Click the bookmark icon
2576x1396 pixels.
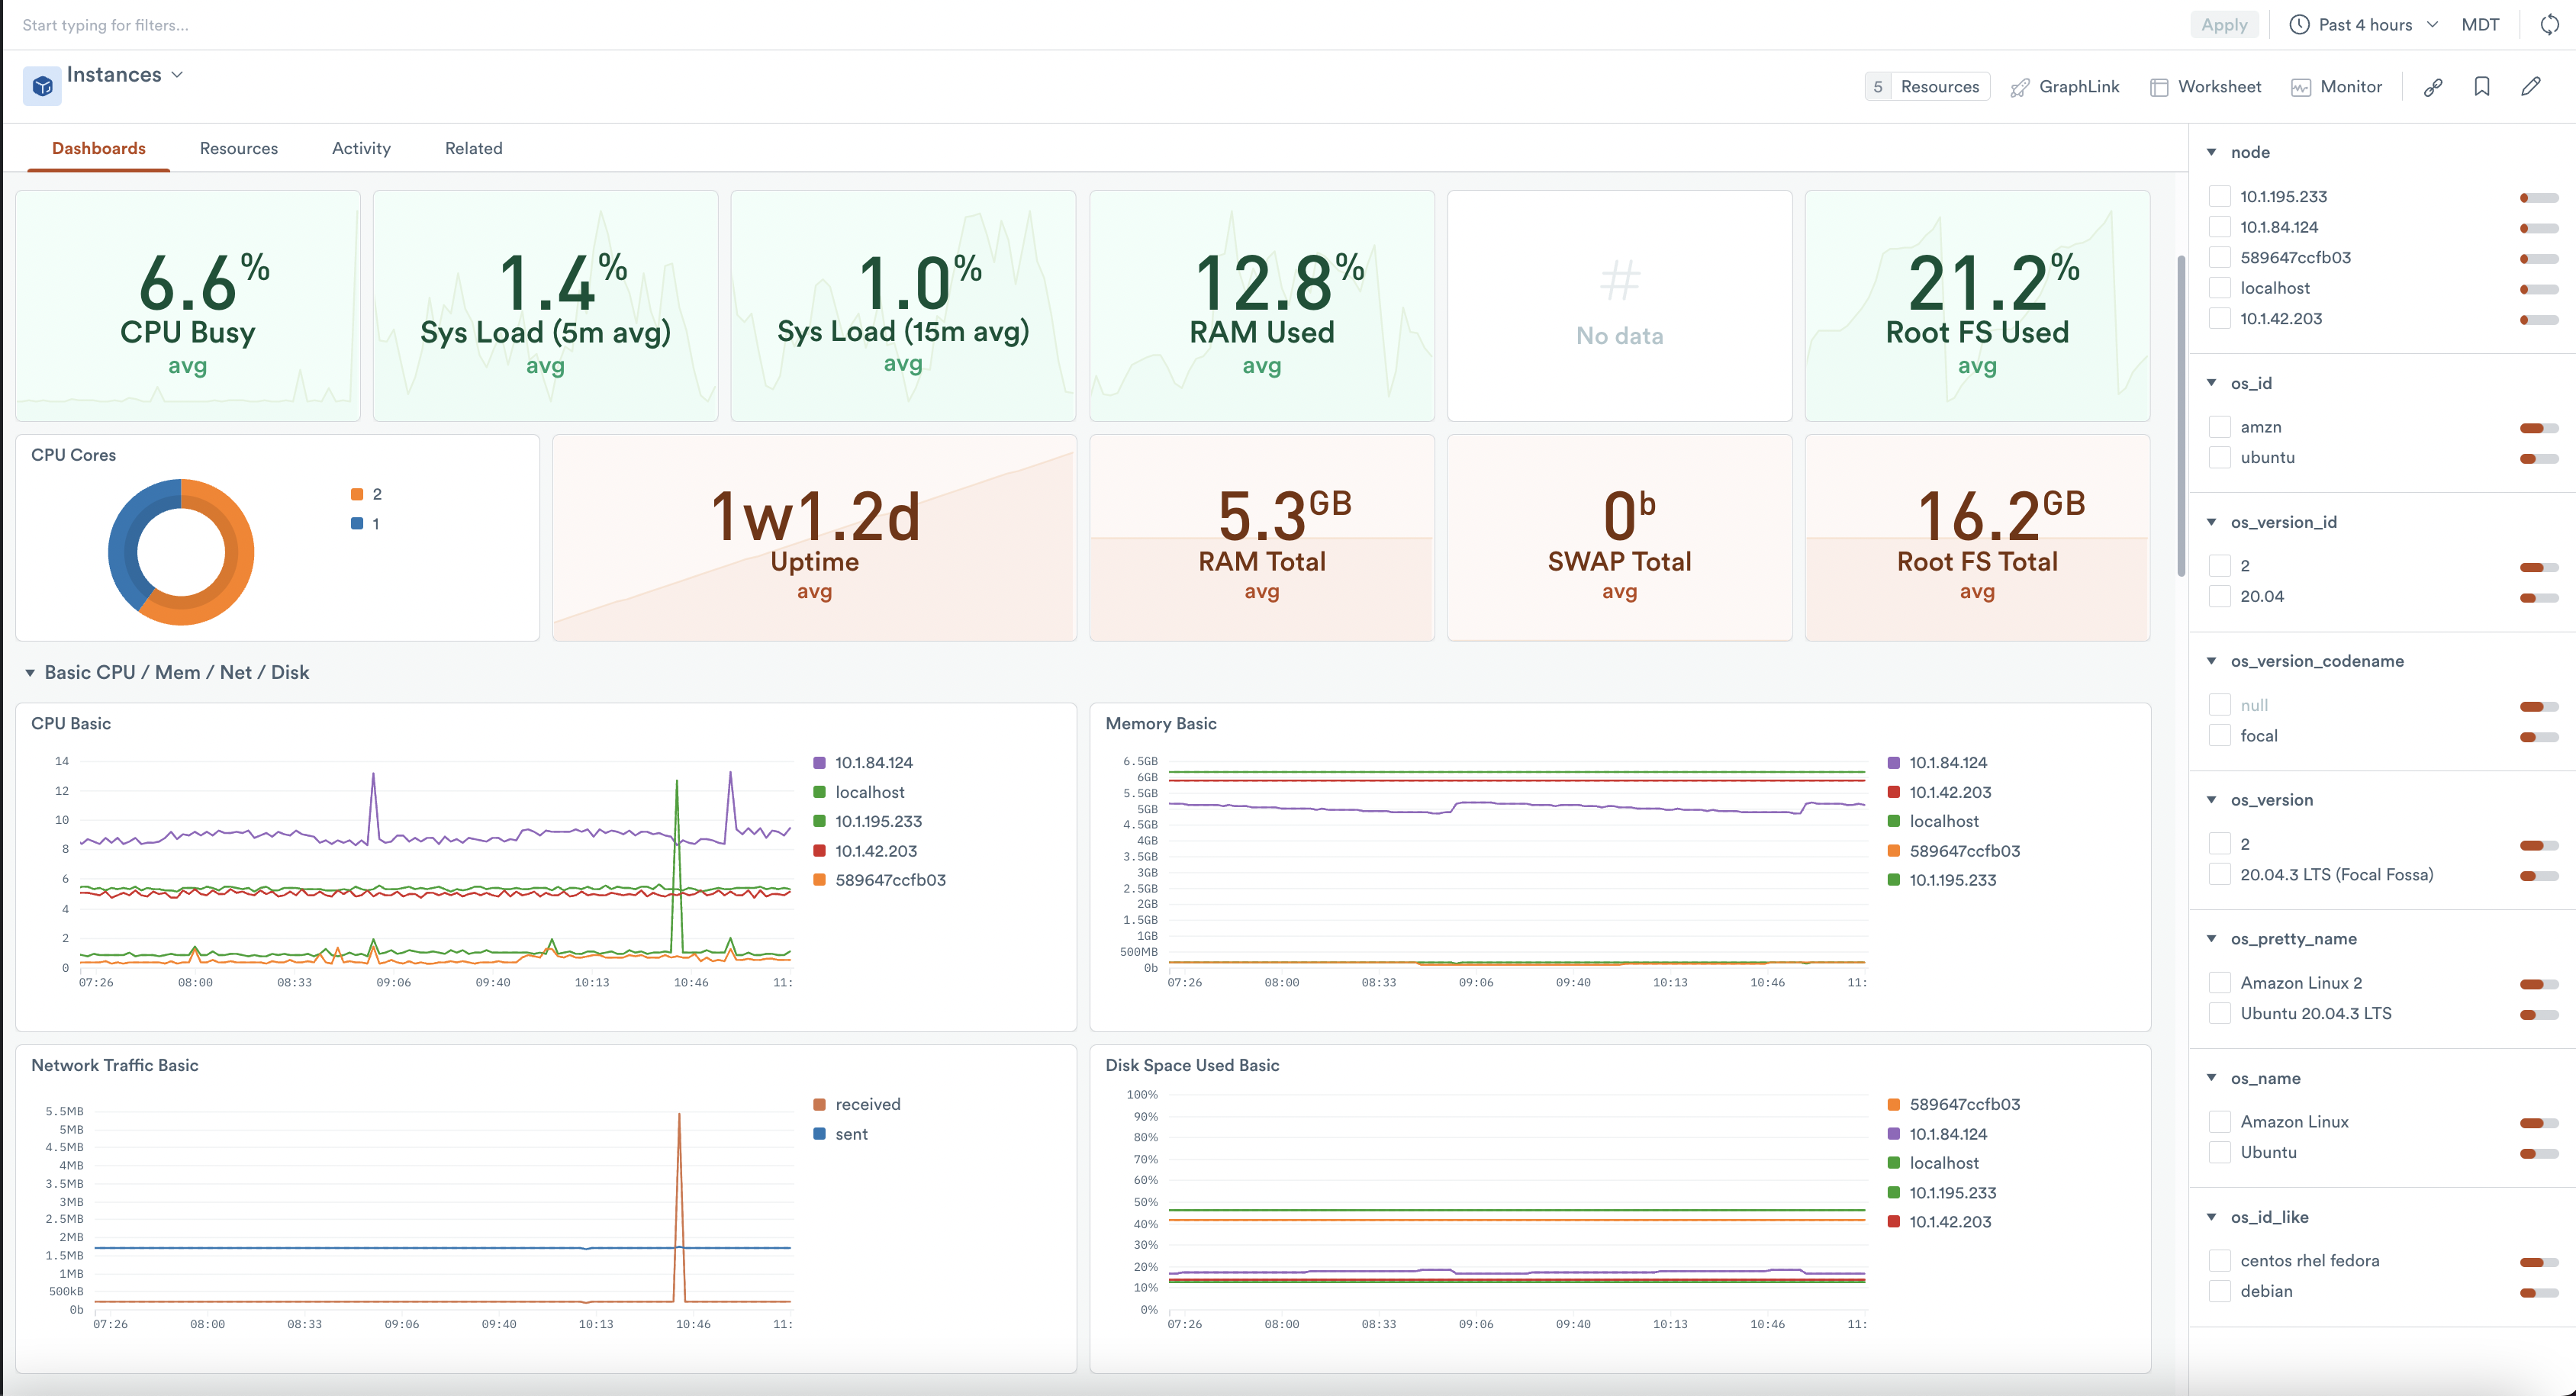click(2482, 87)
